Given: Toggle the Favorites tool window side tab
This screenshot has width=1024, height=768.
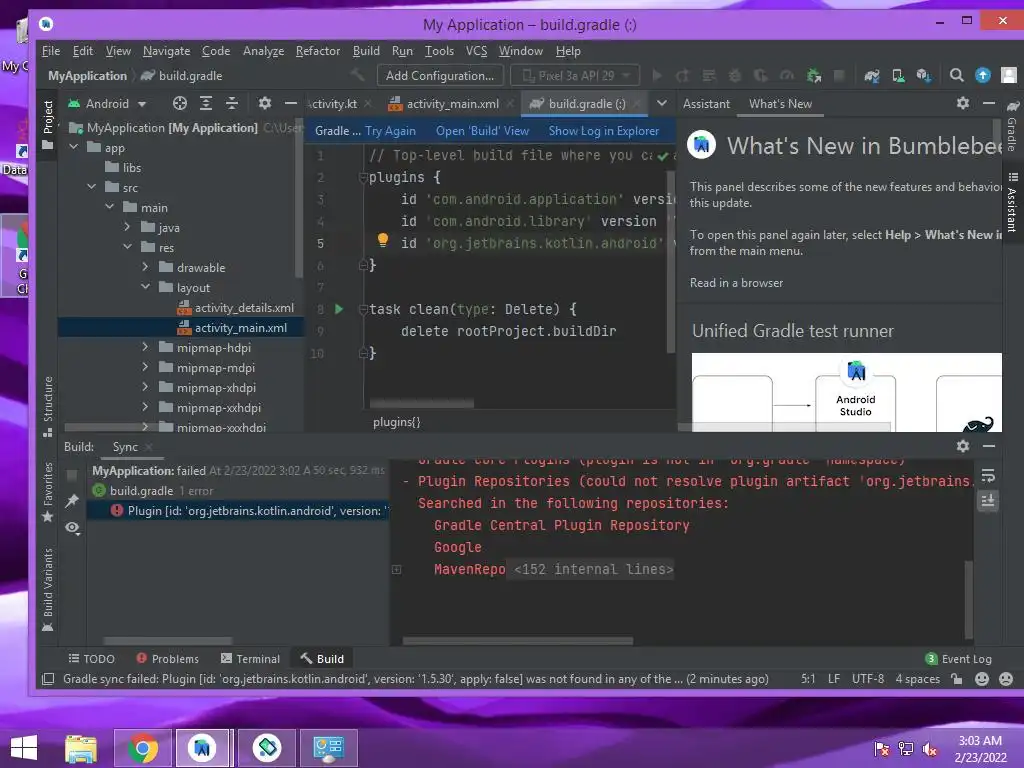Looking at the screenshot, I should pyautogui.click(x=48, y=492).
